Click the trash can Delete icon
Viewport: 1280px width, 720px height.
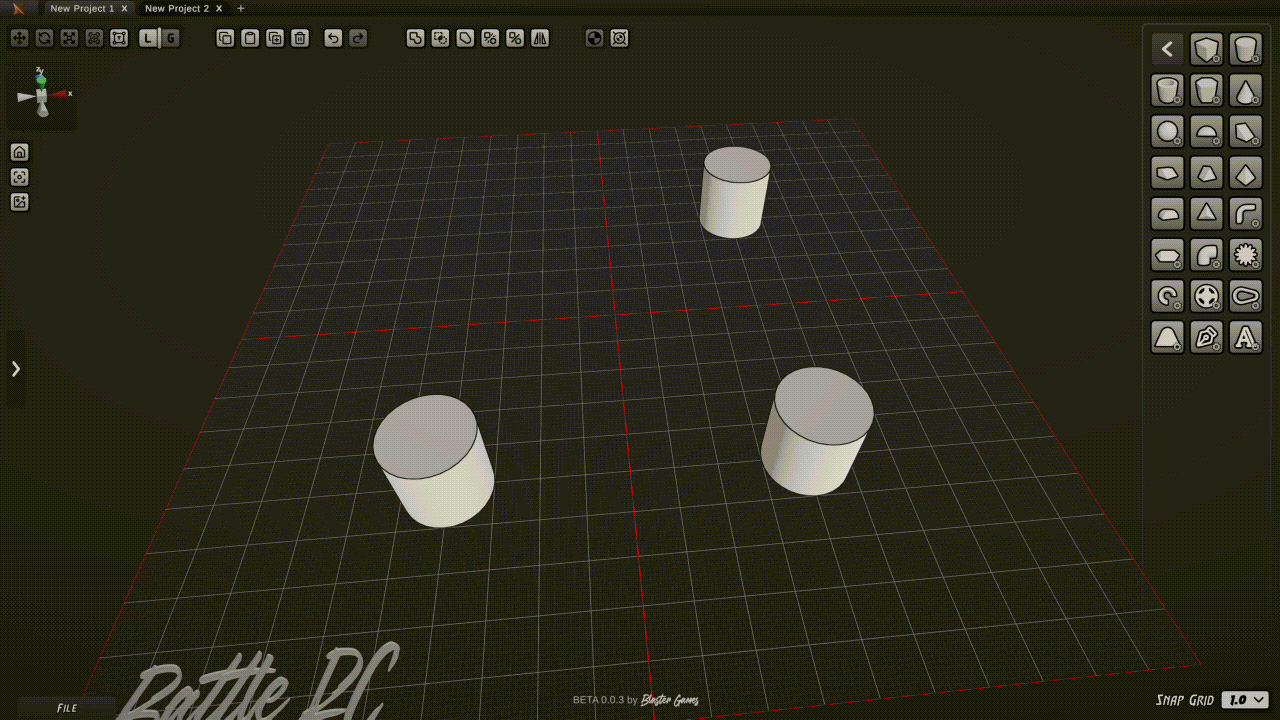point(300,38)
